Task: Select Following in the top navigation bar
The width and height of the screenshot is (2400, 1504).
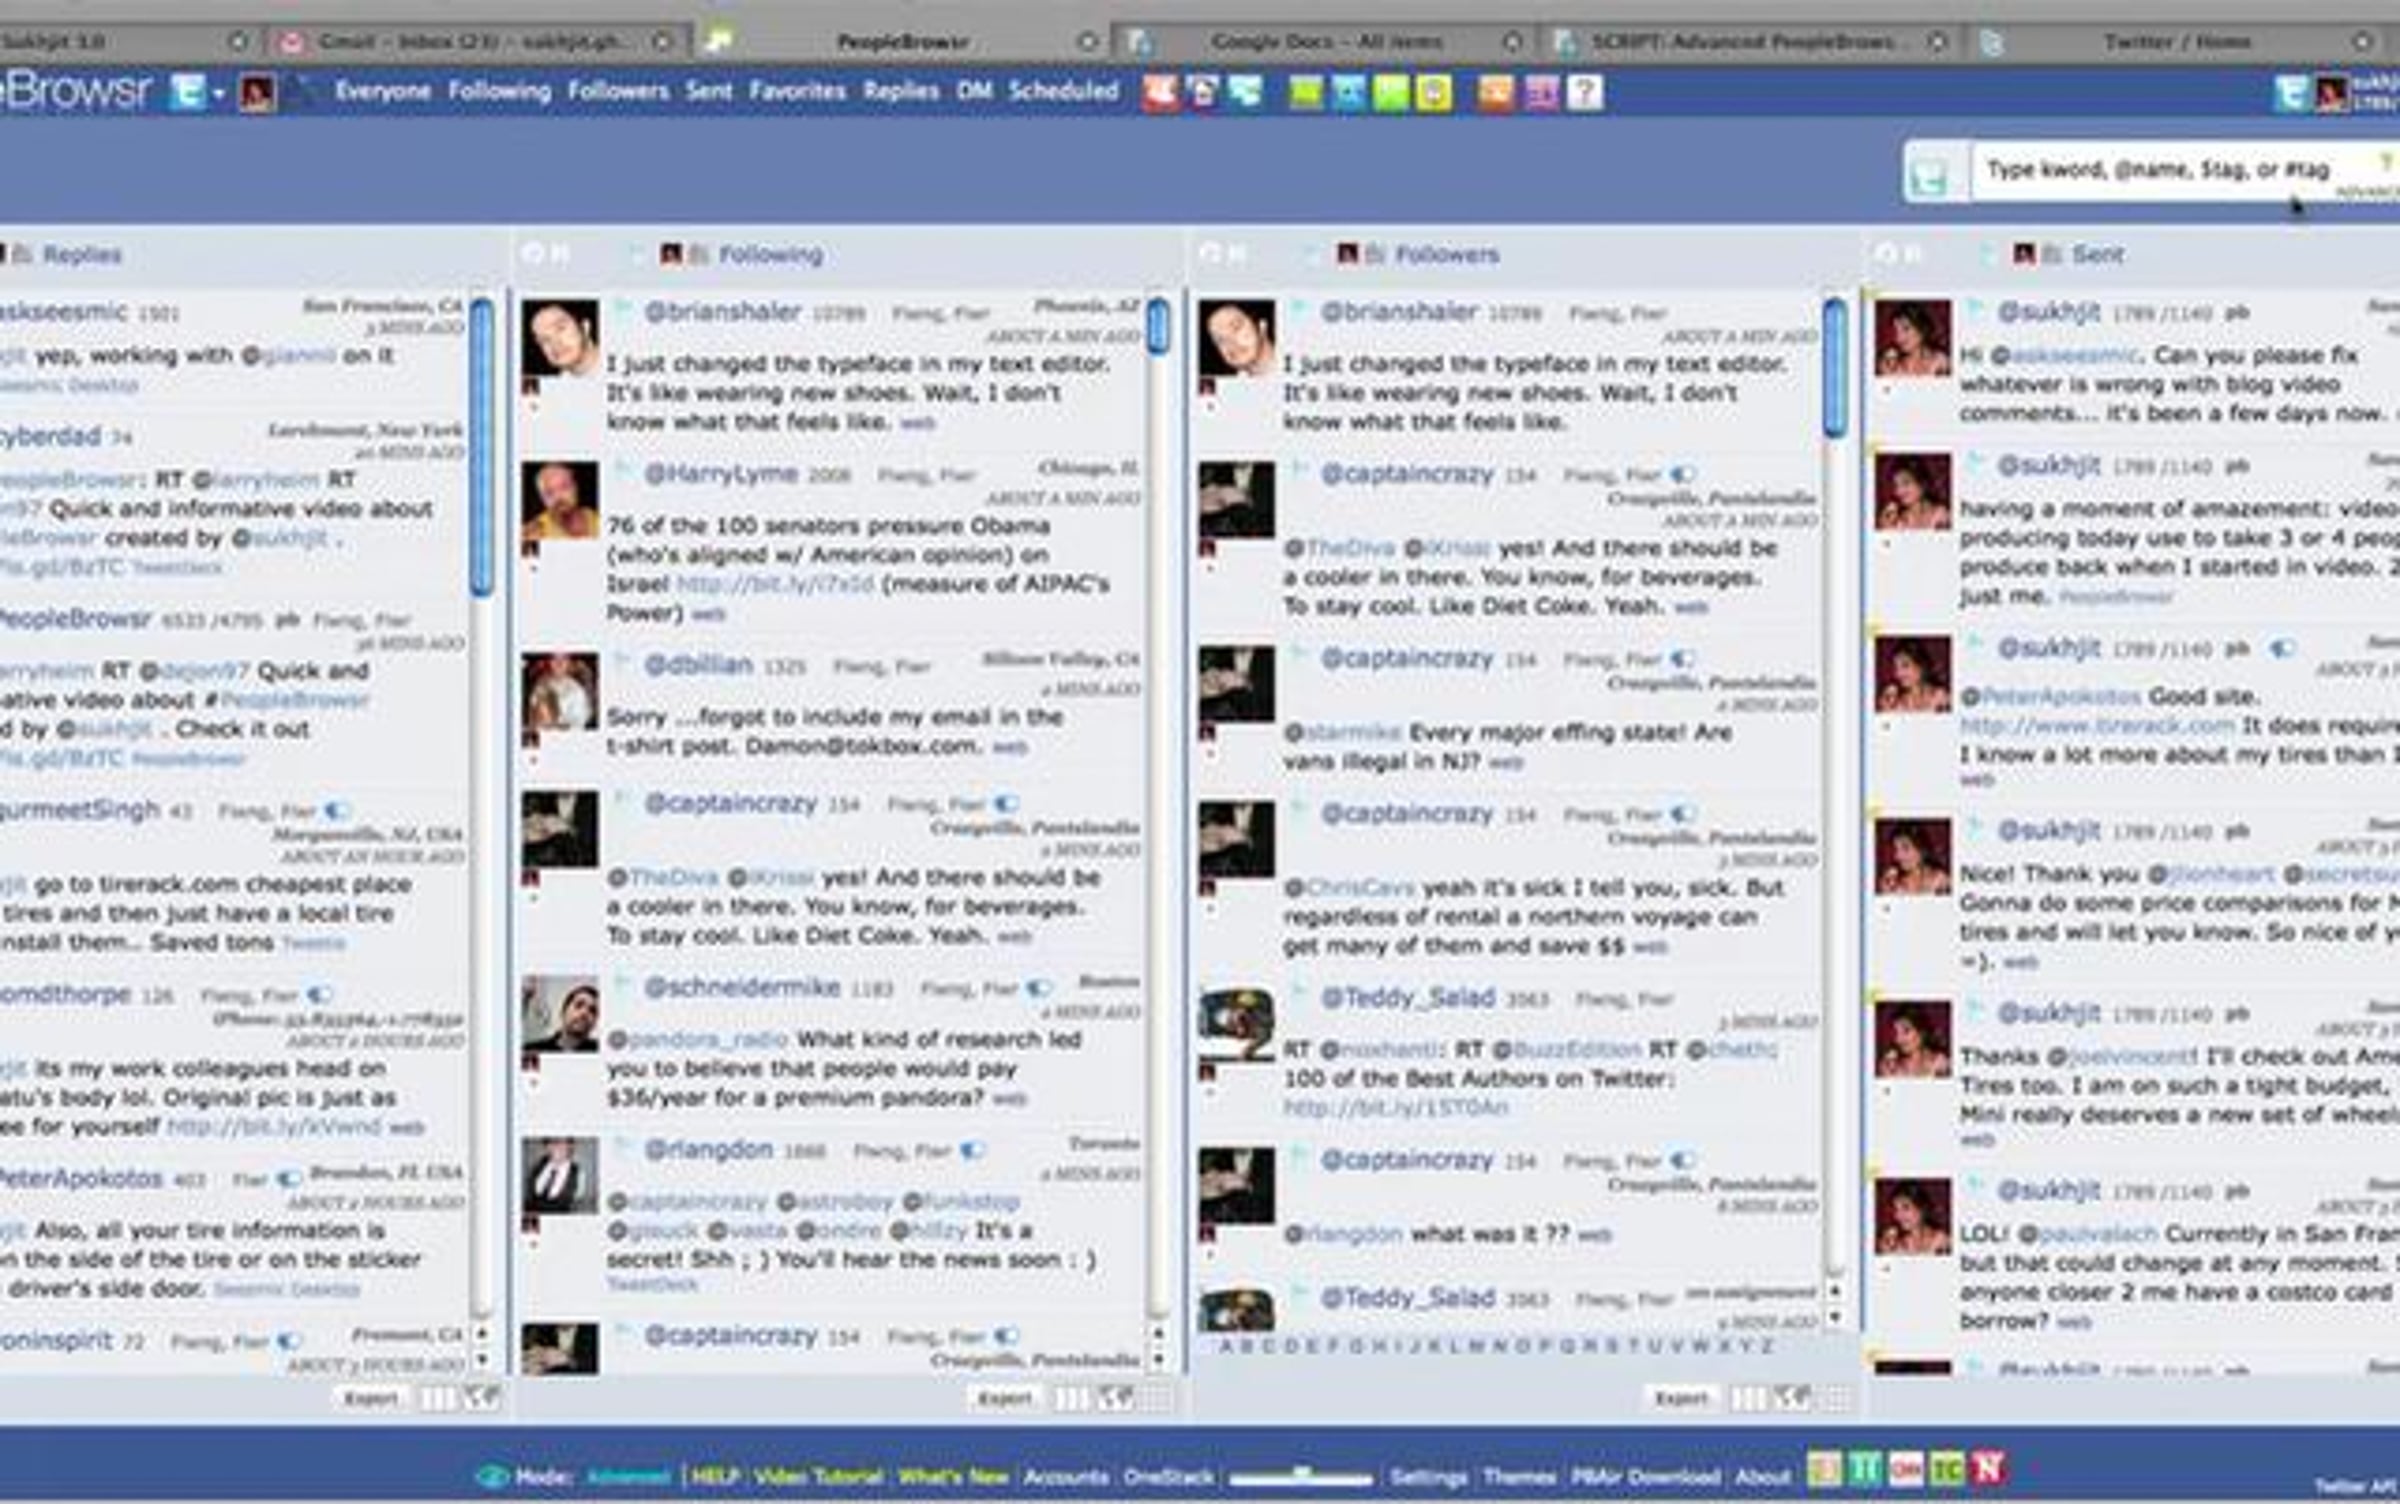Action: [x=499, y=91]
